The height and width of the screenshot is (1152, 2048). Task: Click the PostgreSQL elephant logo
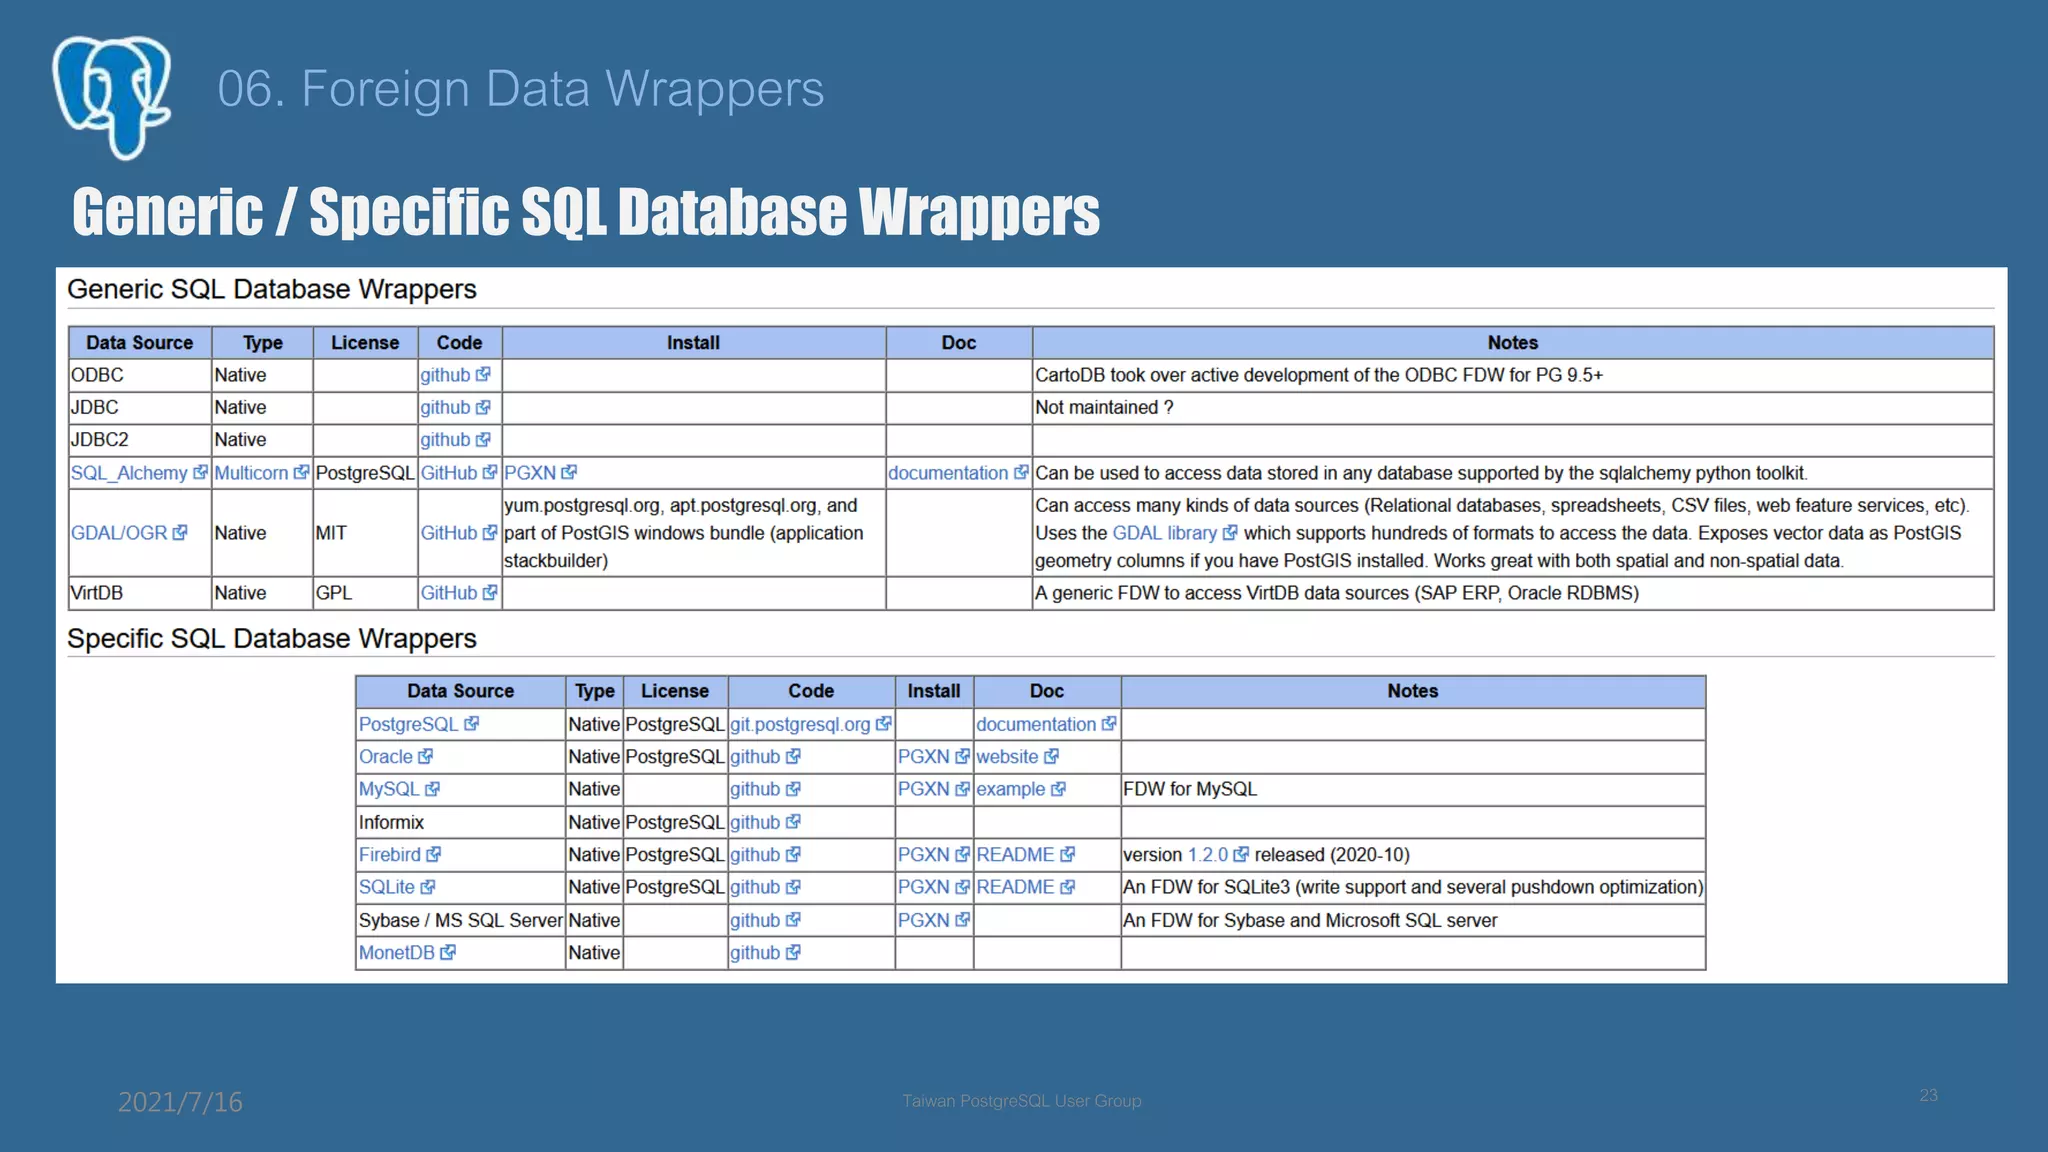tap(112, 97)
